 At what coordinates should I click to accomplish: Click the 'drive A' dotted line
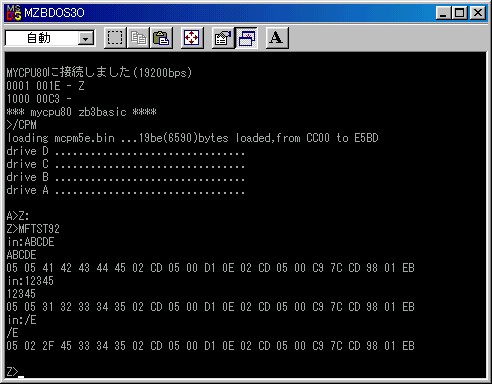coord(125,190)
